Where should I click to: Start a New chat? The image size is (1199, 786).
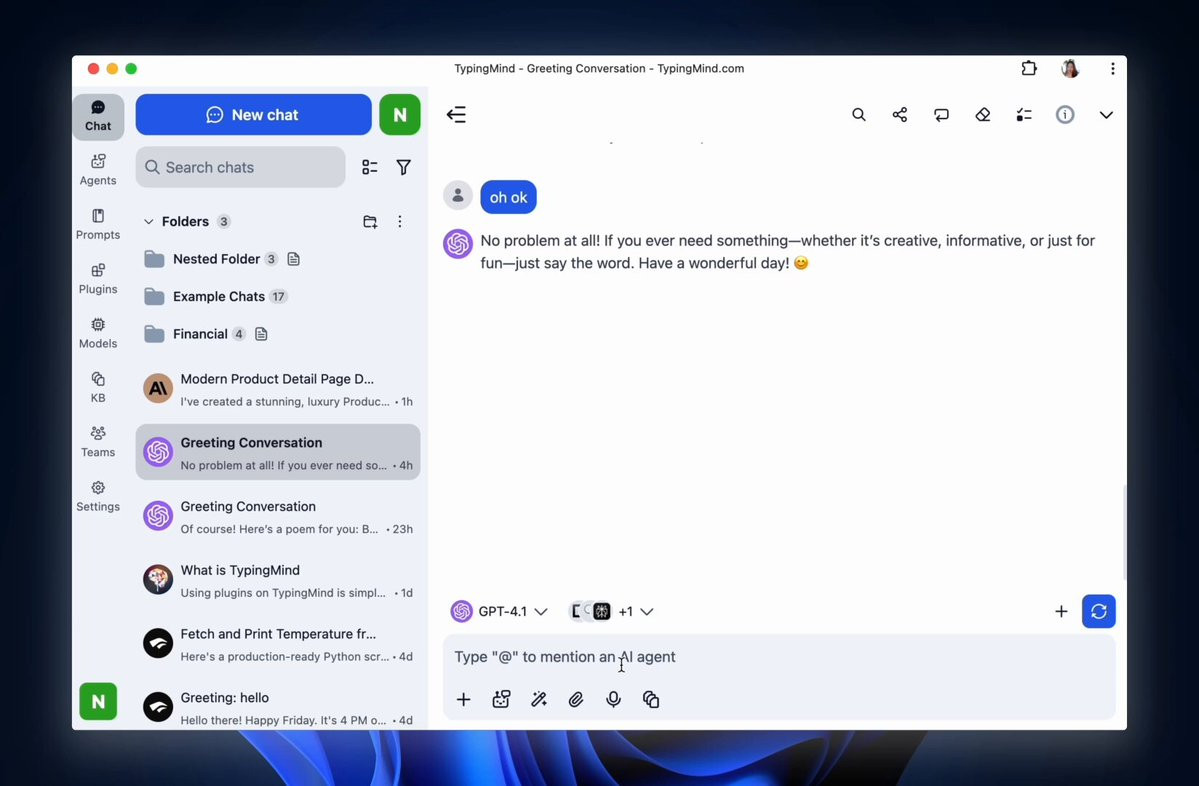pyautogui.click(x=253, y=115)
